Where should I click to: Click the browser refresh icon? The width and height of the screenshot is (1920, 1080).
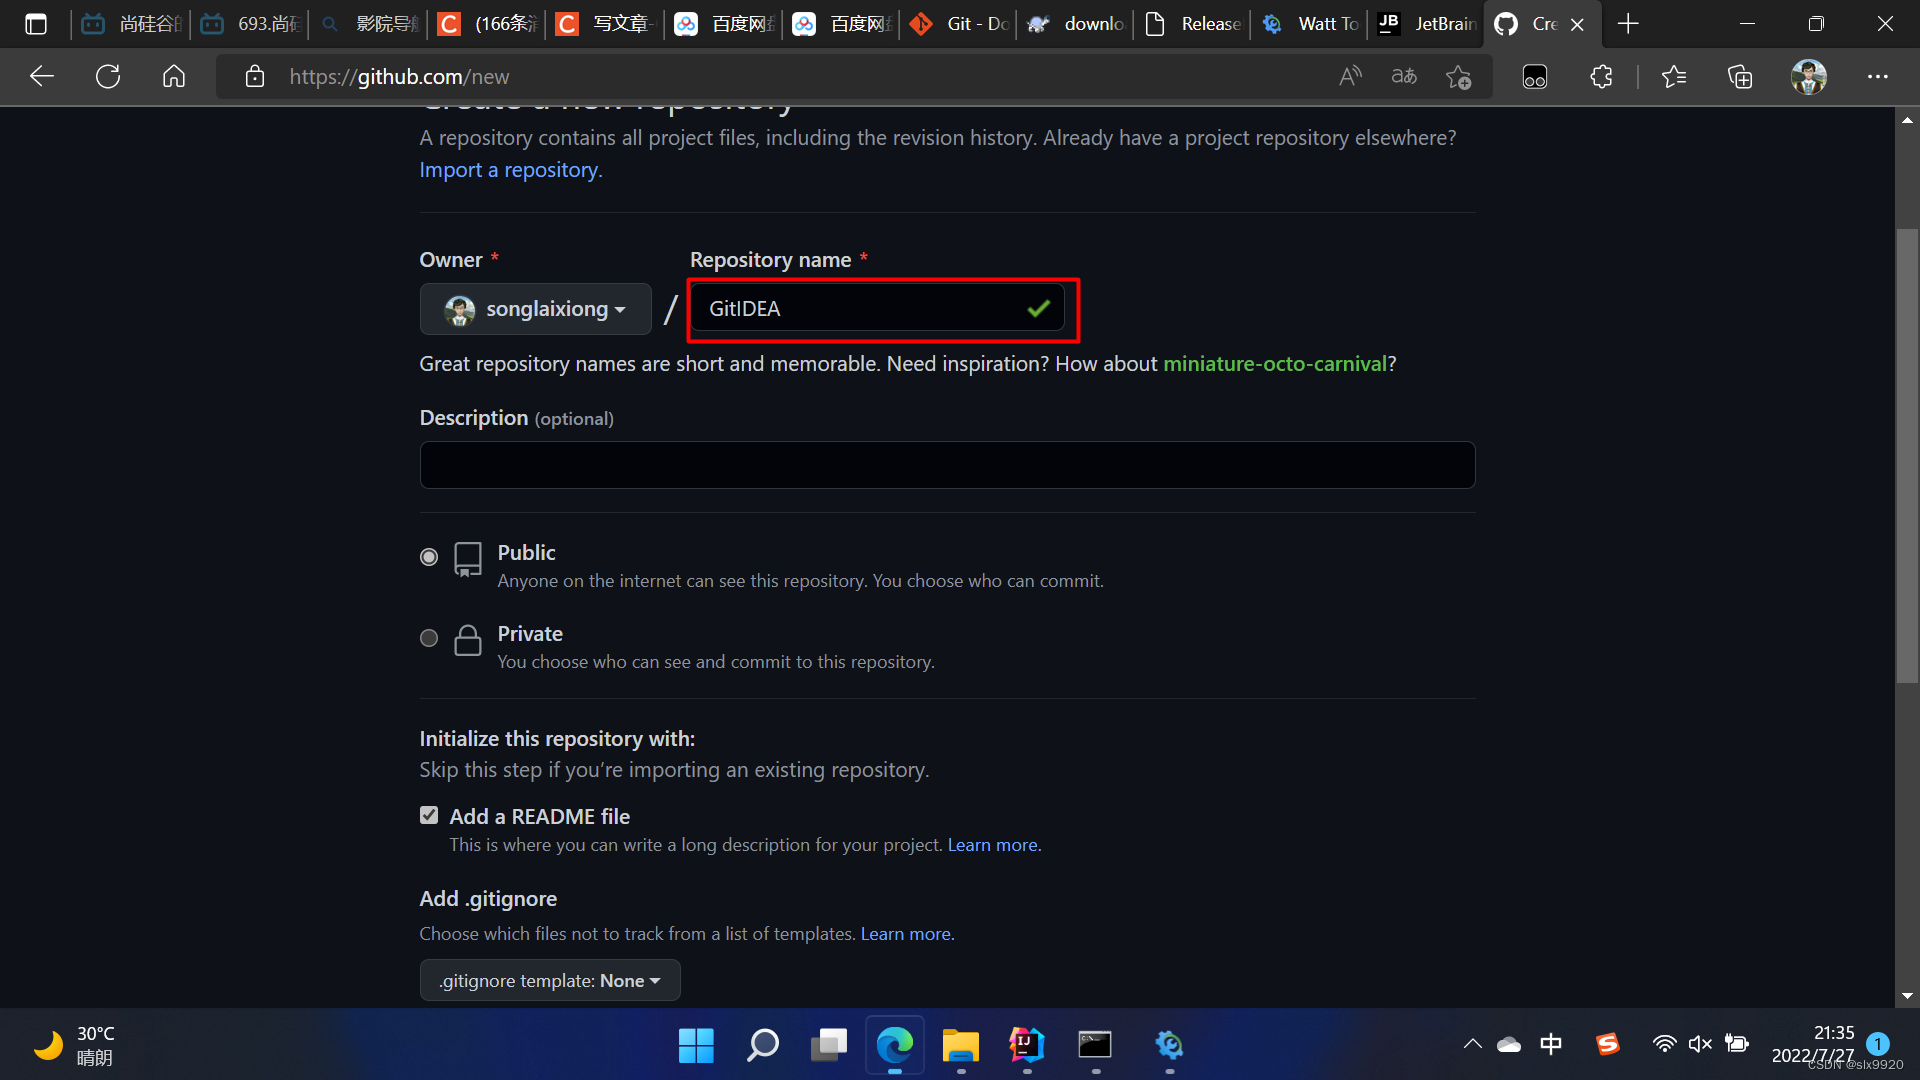coord(108,76)
